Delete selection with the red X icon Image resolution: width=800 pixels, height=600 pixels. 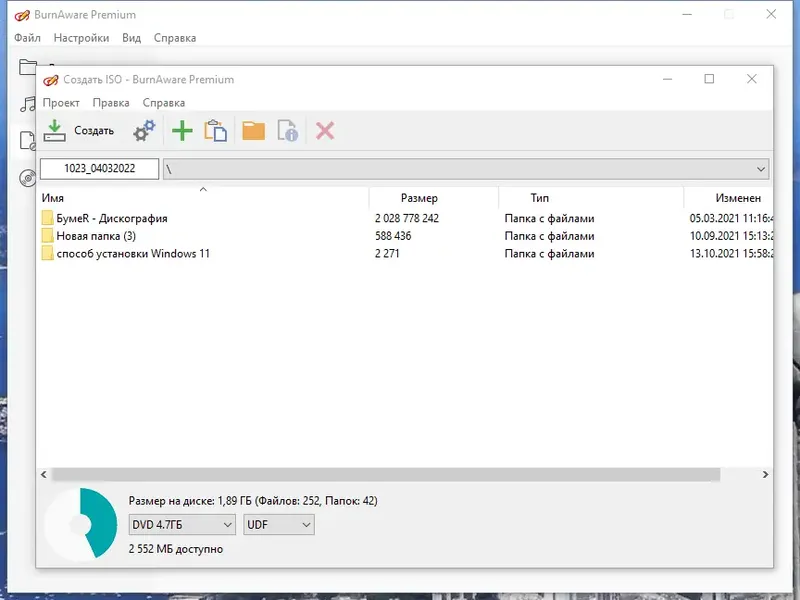pyautogui.click(x=324, y=131)
